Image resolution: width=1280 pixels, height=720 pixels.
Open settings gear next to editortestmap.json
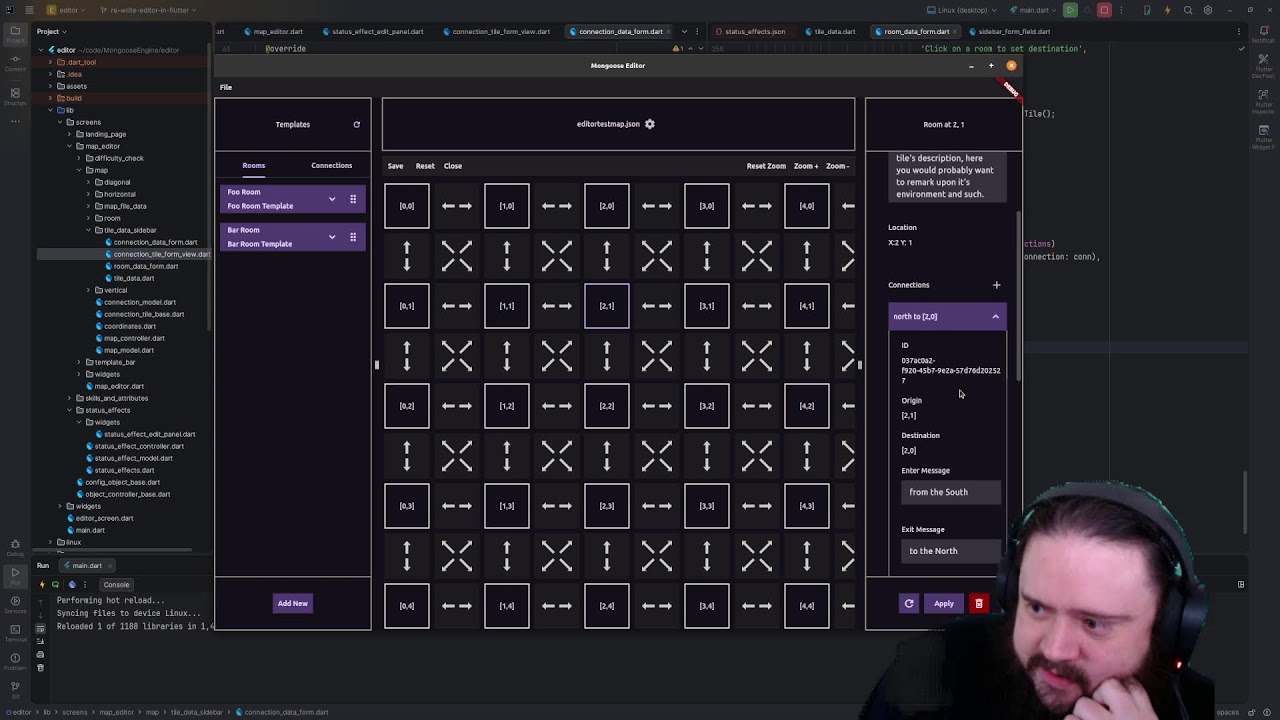point(650,124)
